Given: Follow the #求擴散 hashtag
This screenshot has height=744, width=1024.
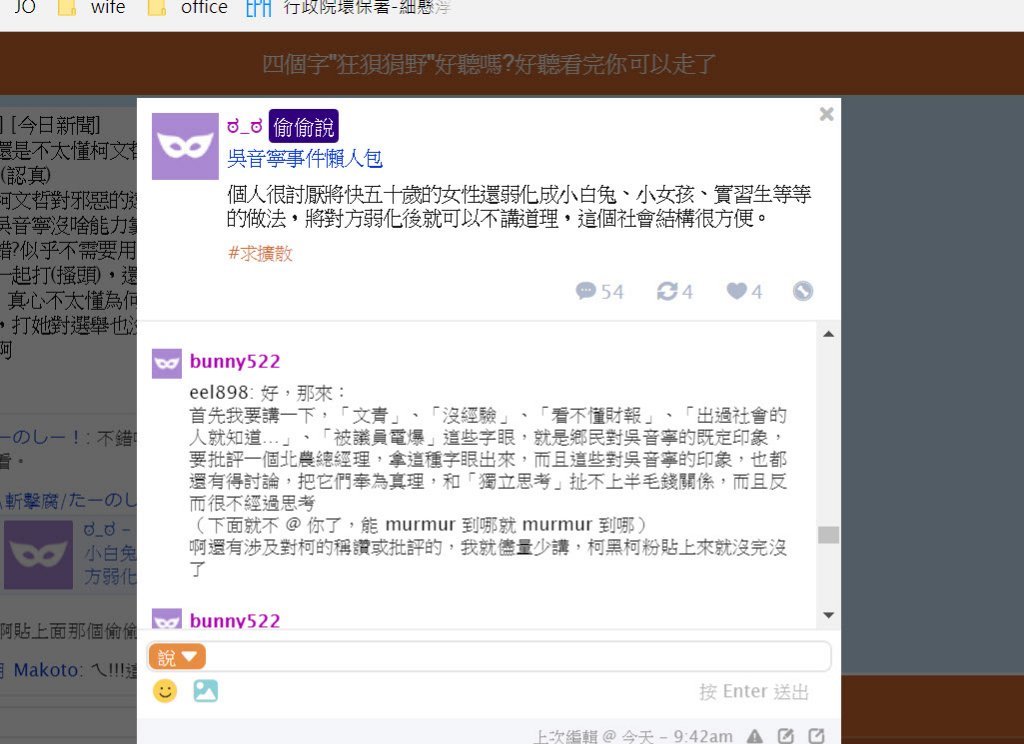Looking at the screenshot, I should click(x=260, y=253).
